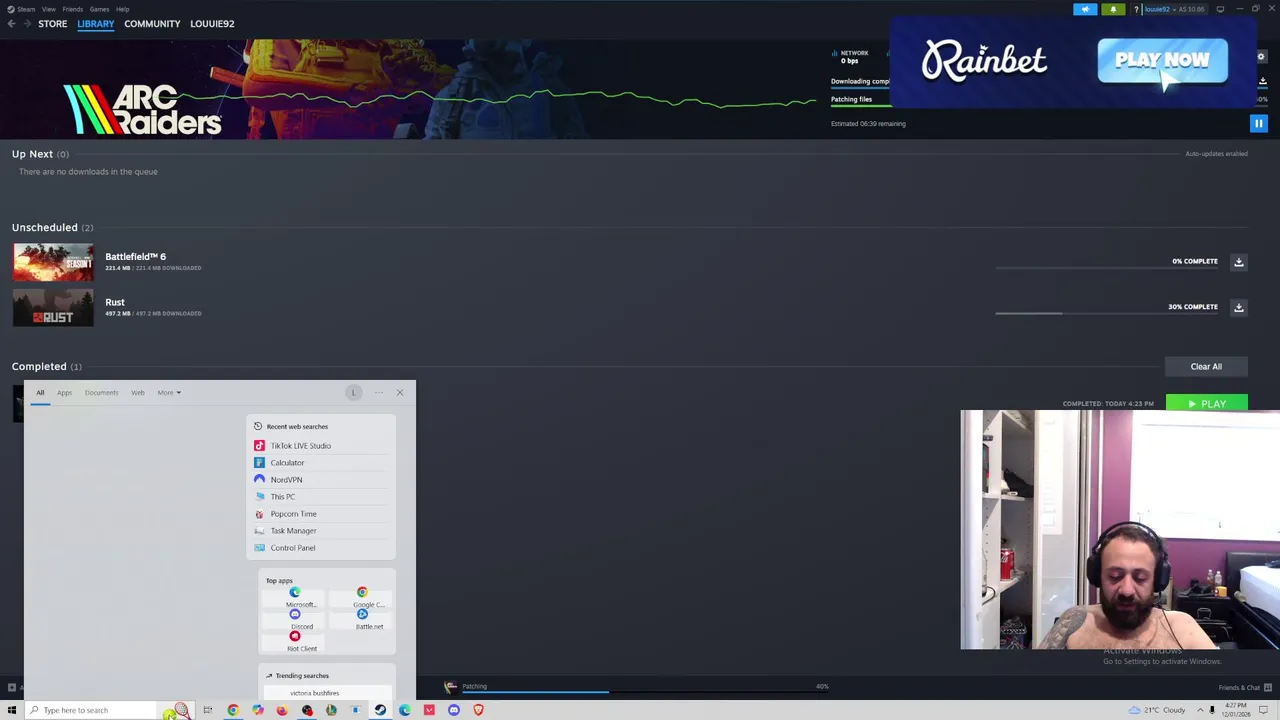
Task: Pause the ARC Raiders patching download
Action: (1258, 123)
